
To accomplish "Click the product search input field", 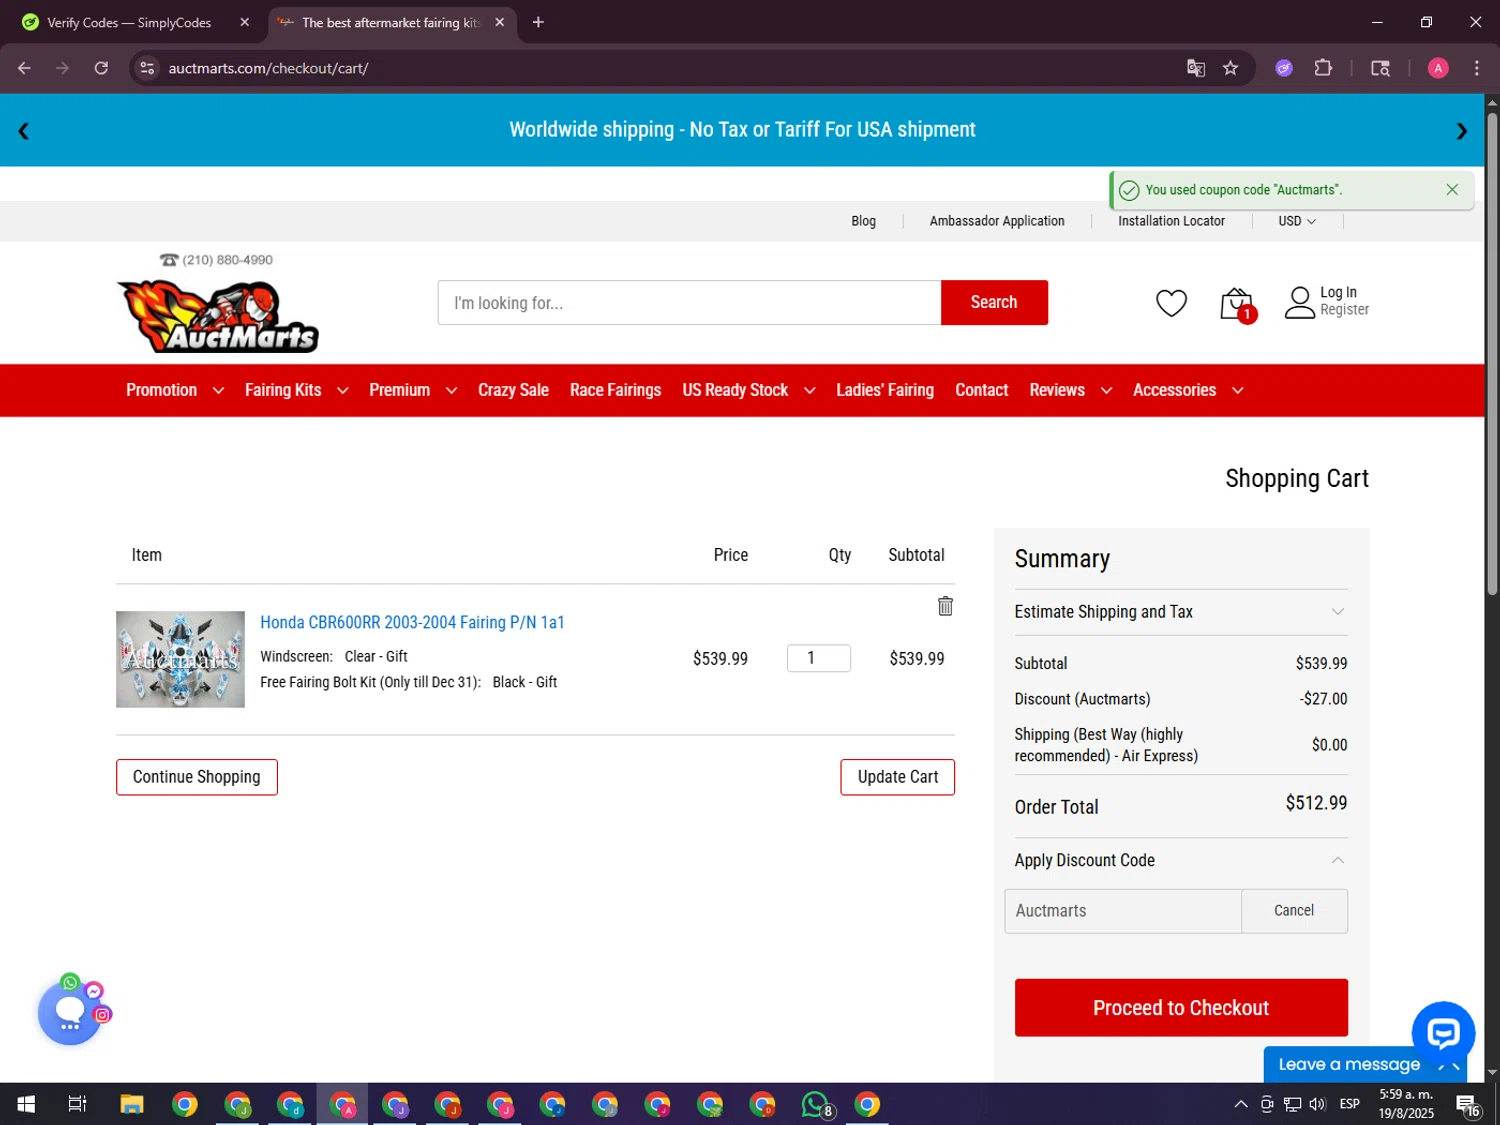I will coord(689,302).
